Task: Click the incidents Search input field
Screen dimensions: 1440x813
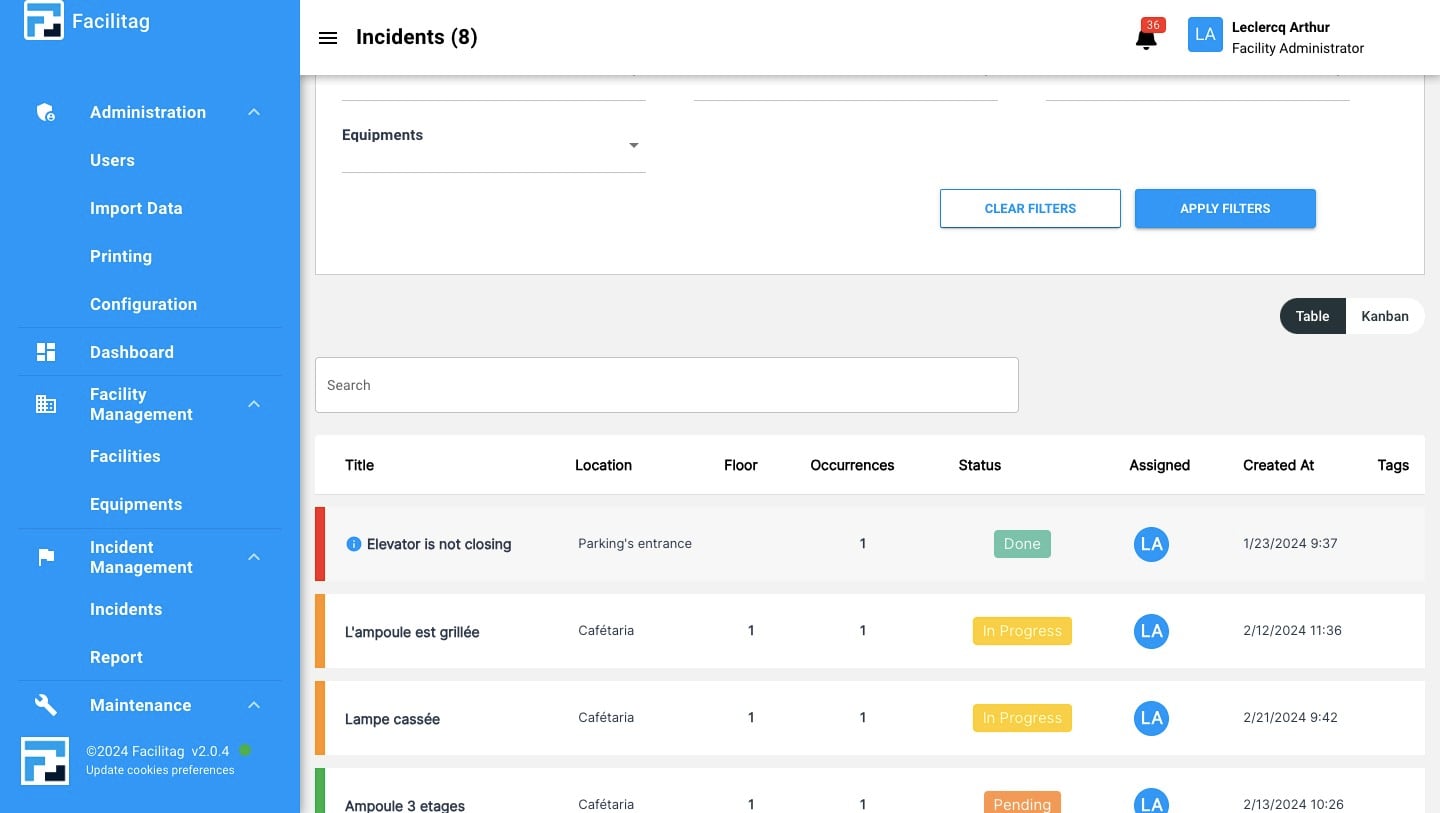Action: pyautogui.click(x=666, y=385)
